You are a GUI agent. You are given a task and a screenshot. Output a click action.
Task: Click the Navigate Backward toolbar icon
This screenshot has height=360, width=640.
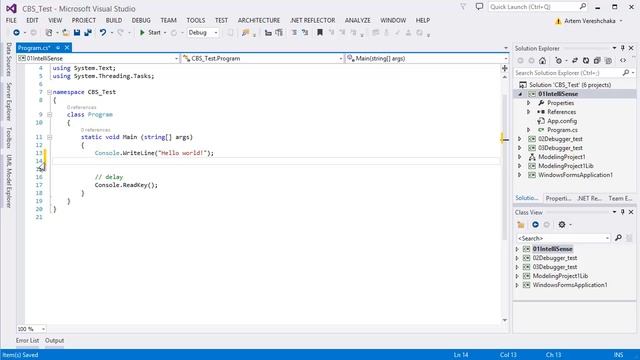pyautogui.click(x=16, y=33)
